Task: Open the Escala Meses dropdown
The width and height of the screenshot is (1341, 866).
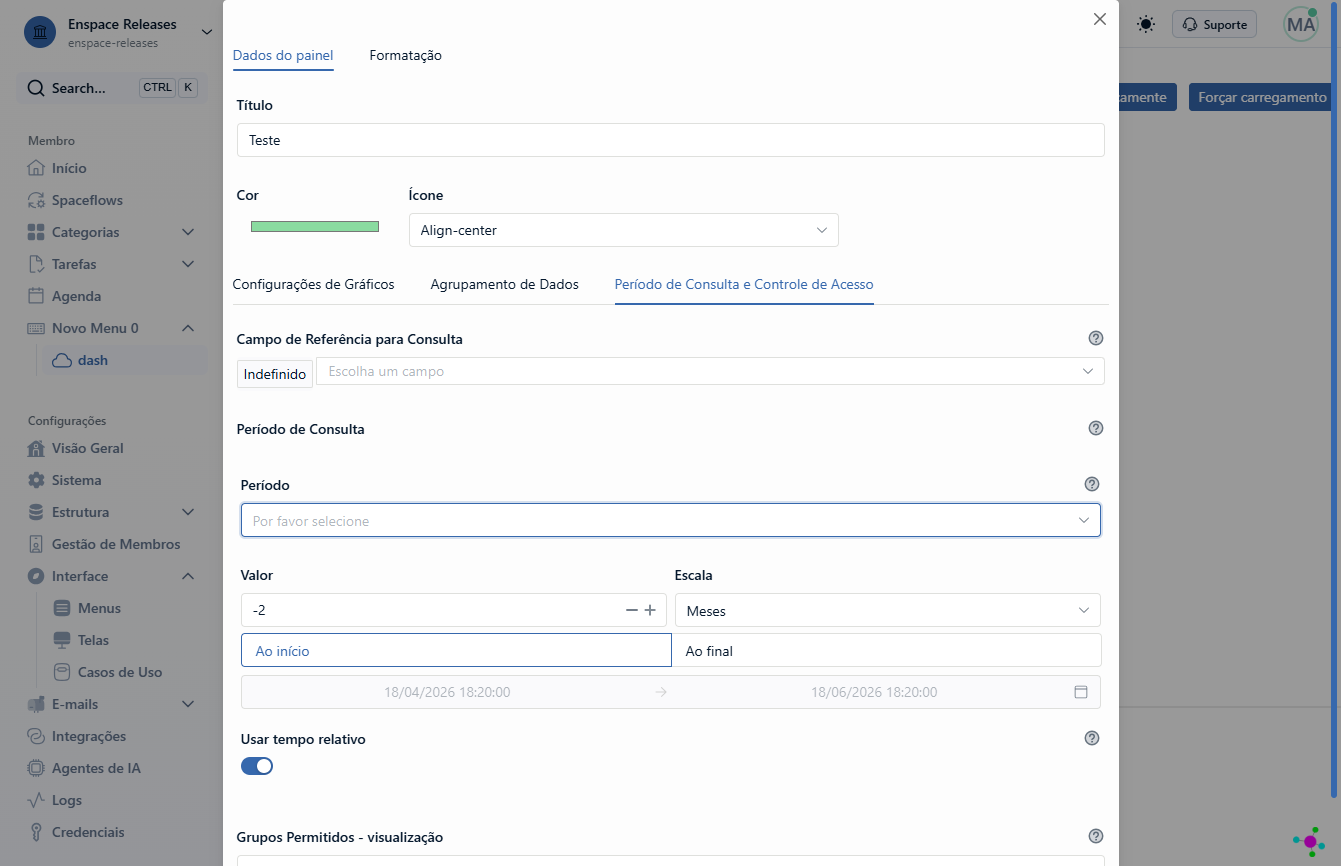Action: 888,610
